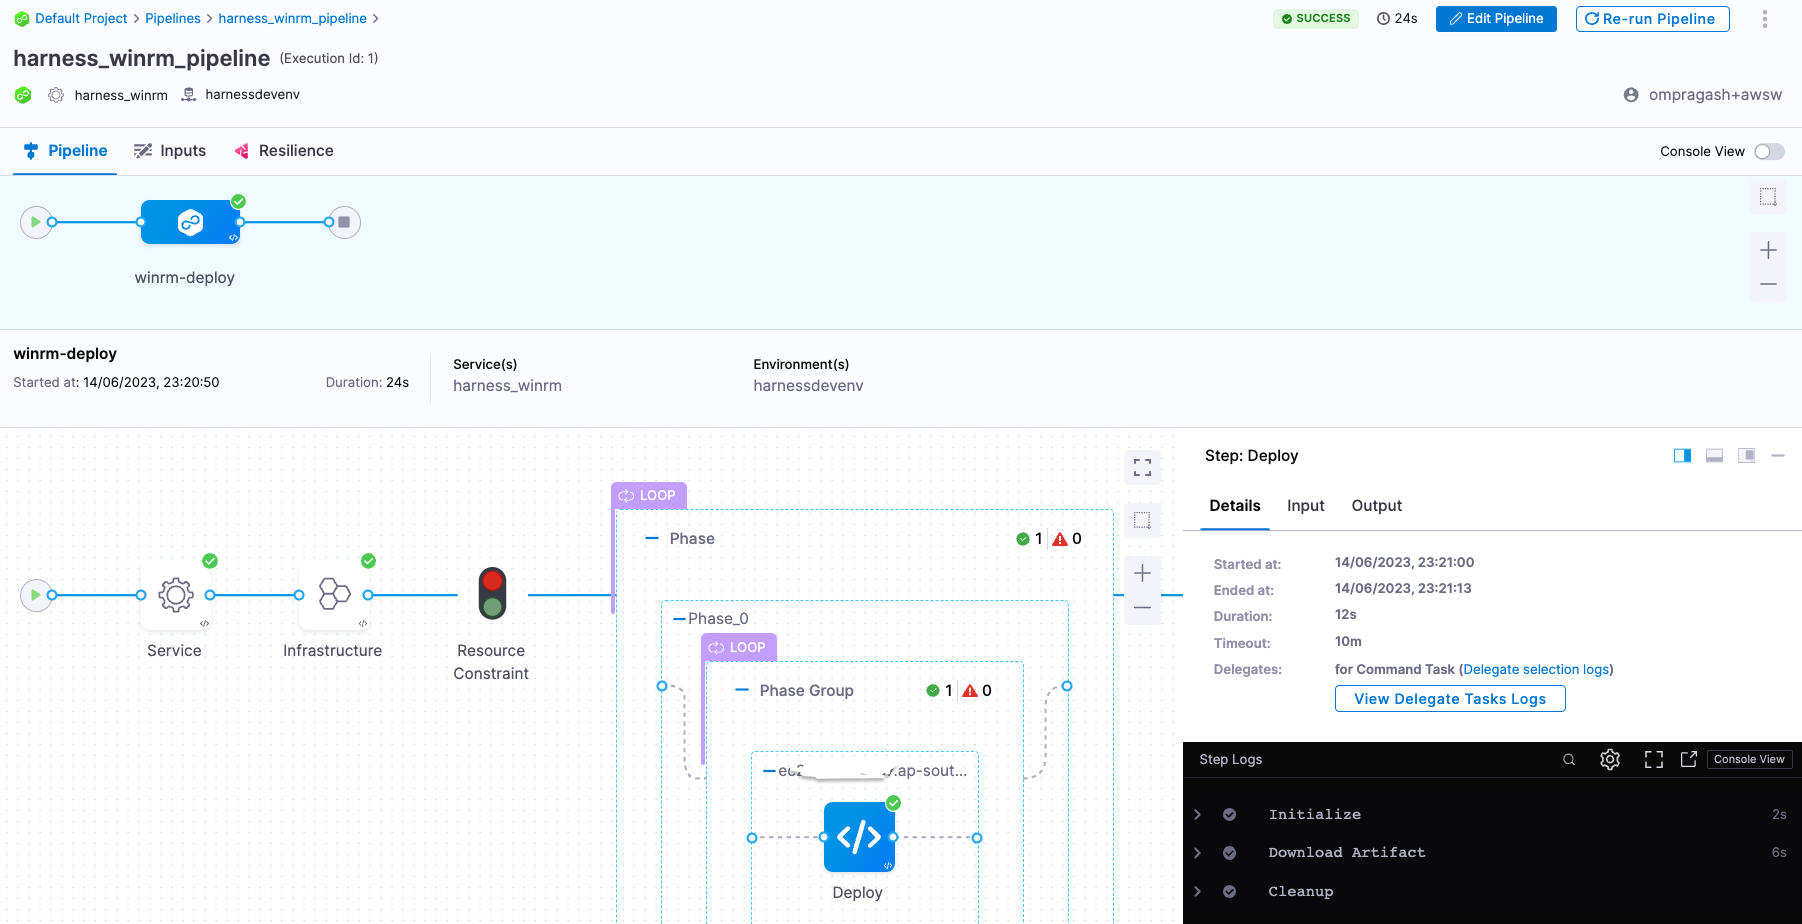Viewport: 1802px width, 924px height.
Task: Open Delegate selection logs link
Action: pos(1536,670)
